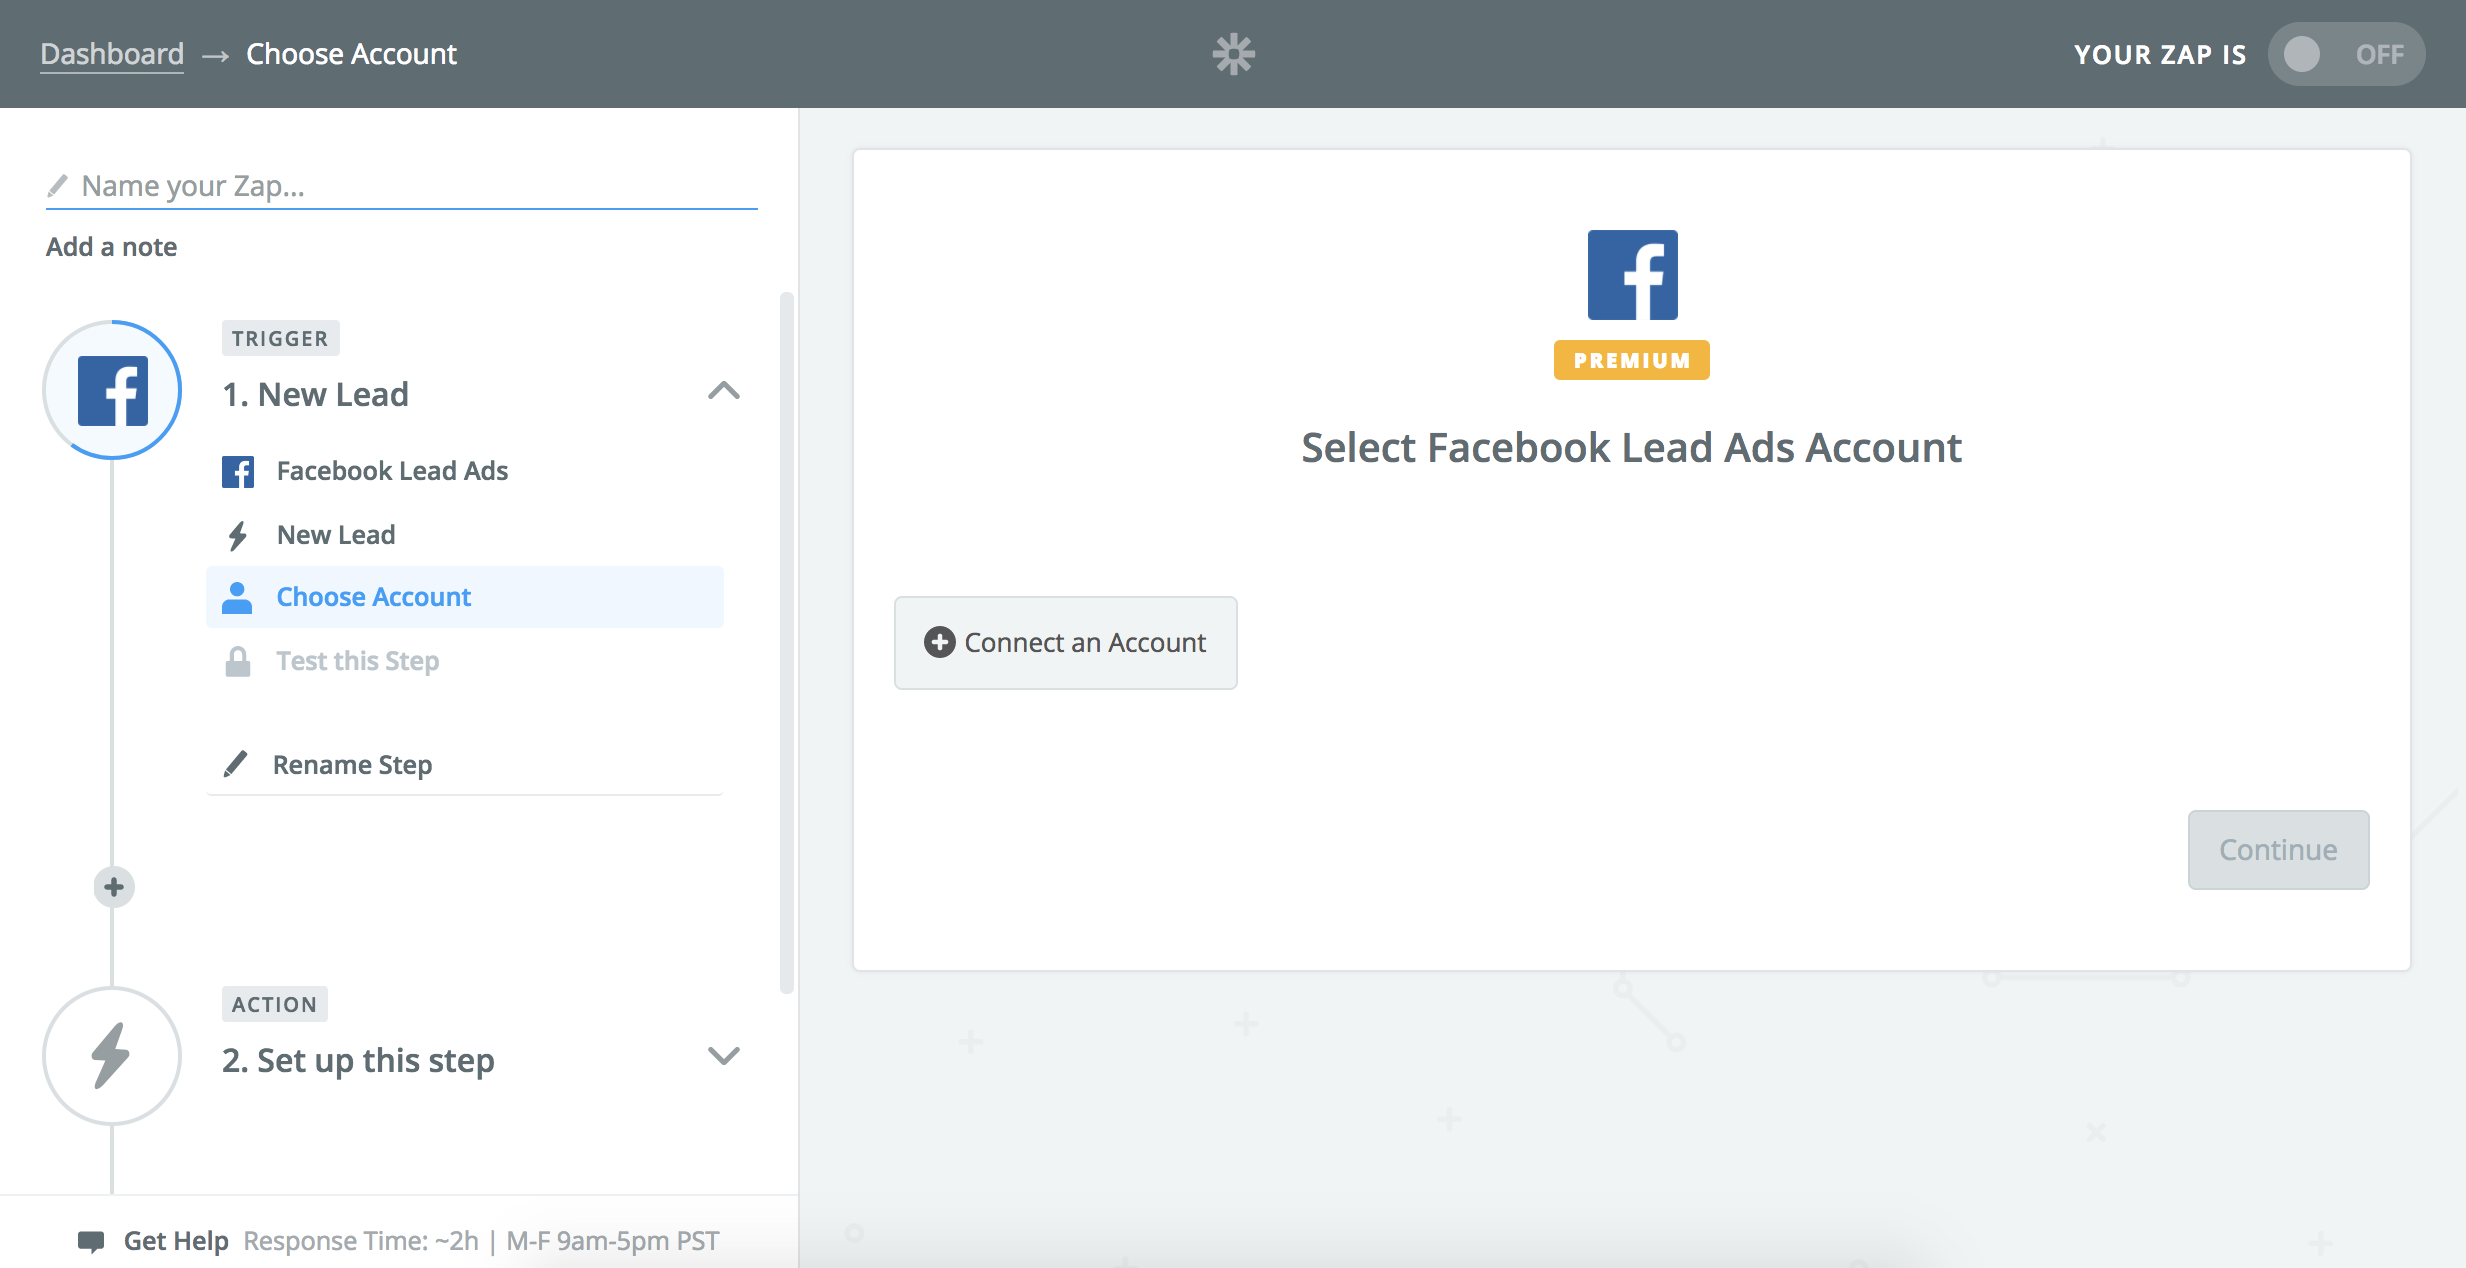2466x1268 pixels.
Task: Click the large Facebook logo in main panel
Action: (x=1632, y=275)
